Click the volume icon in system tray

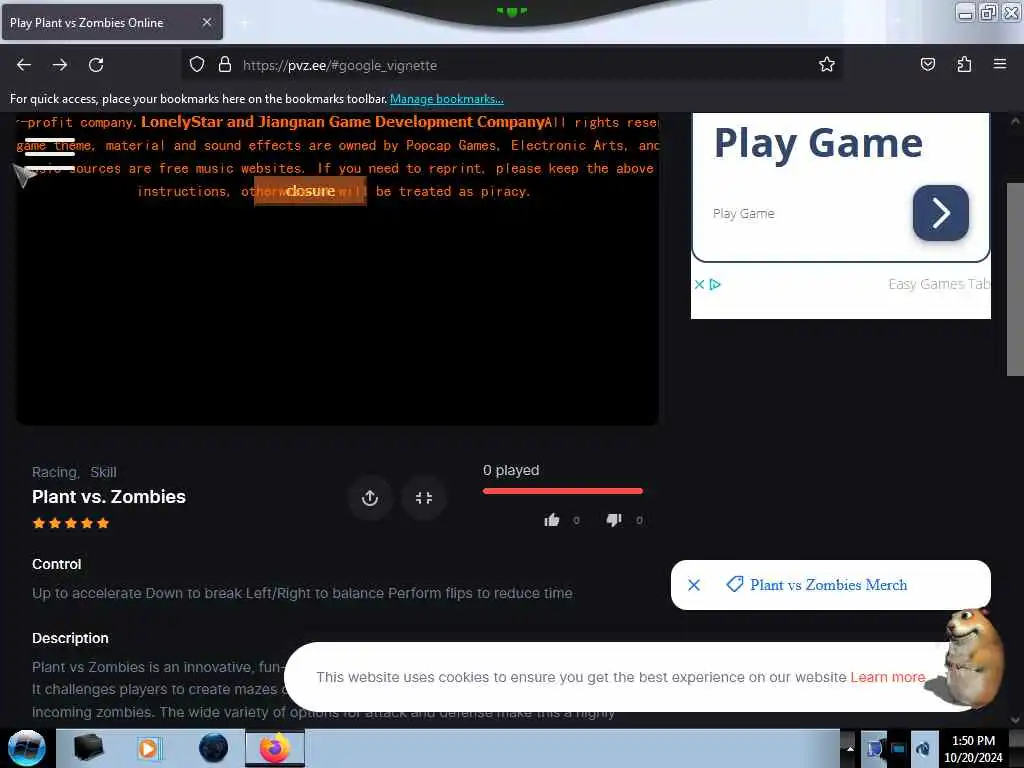[923, 749]
